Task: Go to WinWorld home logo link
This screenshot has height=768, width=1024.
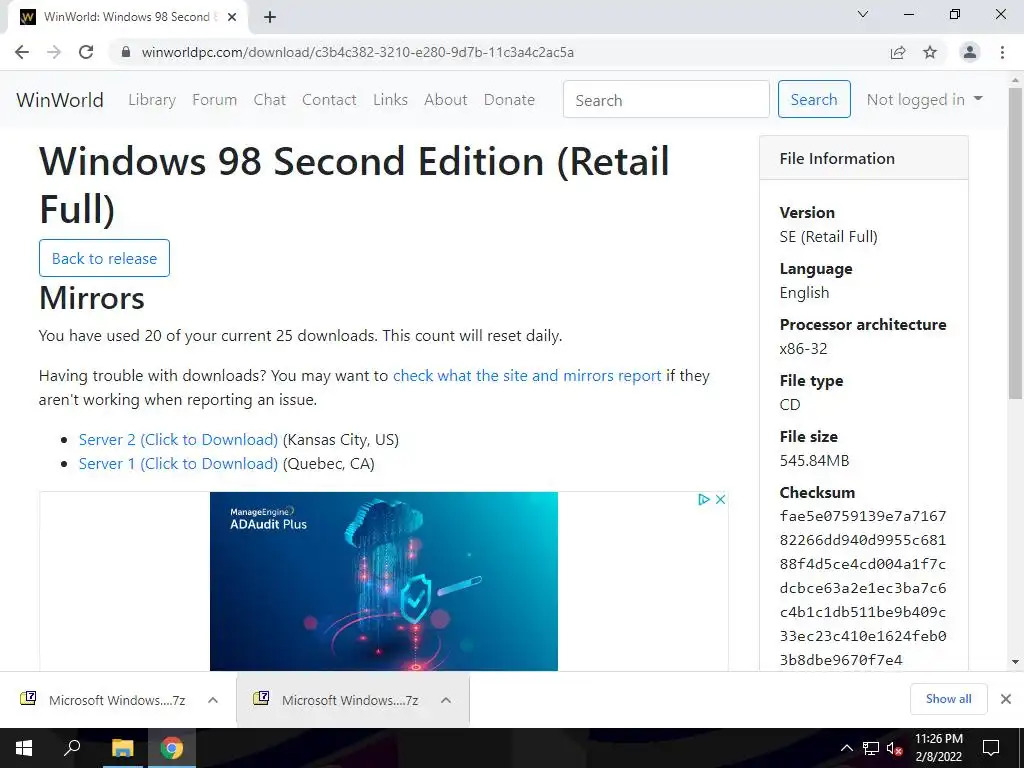Action: pos(60,100)
